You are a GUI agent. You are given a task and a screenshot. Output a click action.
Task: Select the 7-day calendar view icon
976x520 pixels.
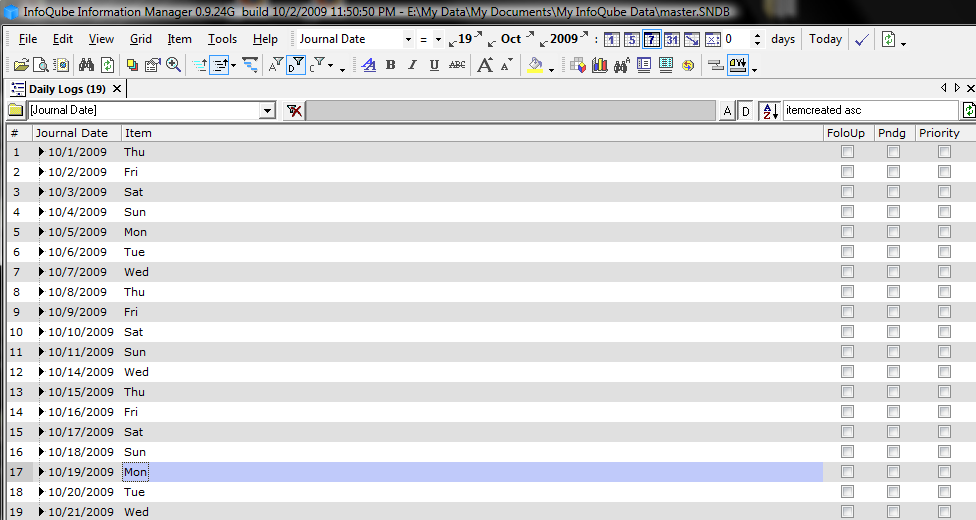pos(652,40)
